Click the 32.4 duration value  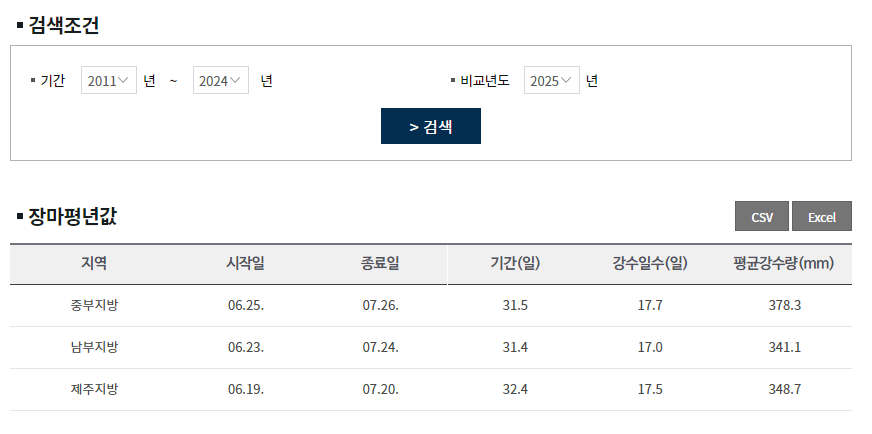515,389
